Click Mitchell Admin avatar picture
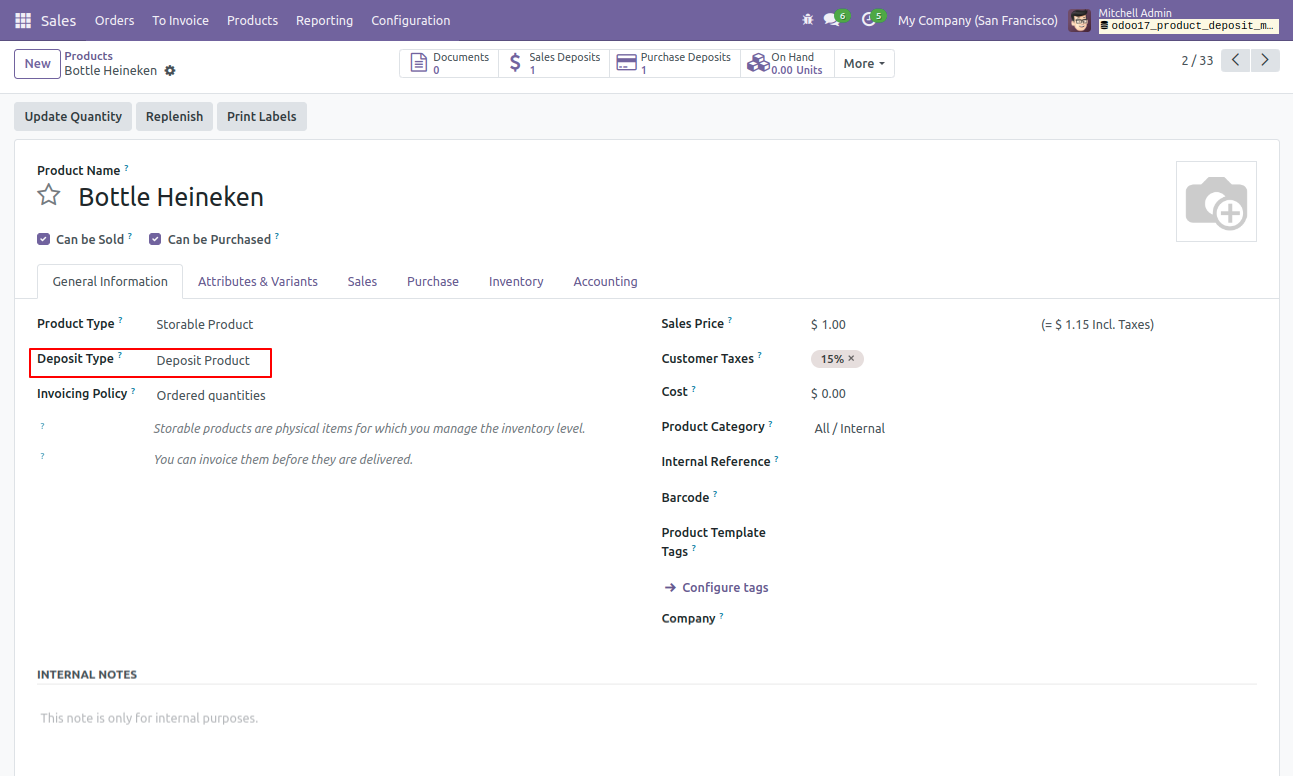This screenshot has width=1293, height=776. coord(1079,20)
